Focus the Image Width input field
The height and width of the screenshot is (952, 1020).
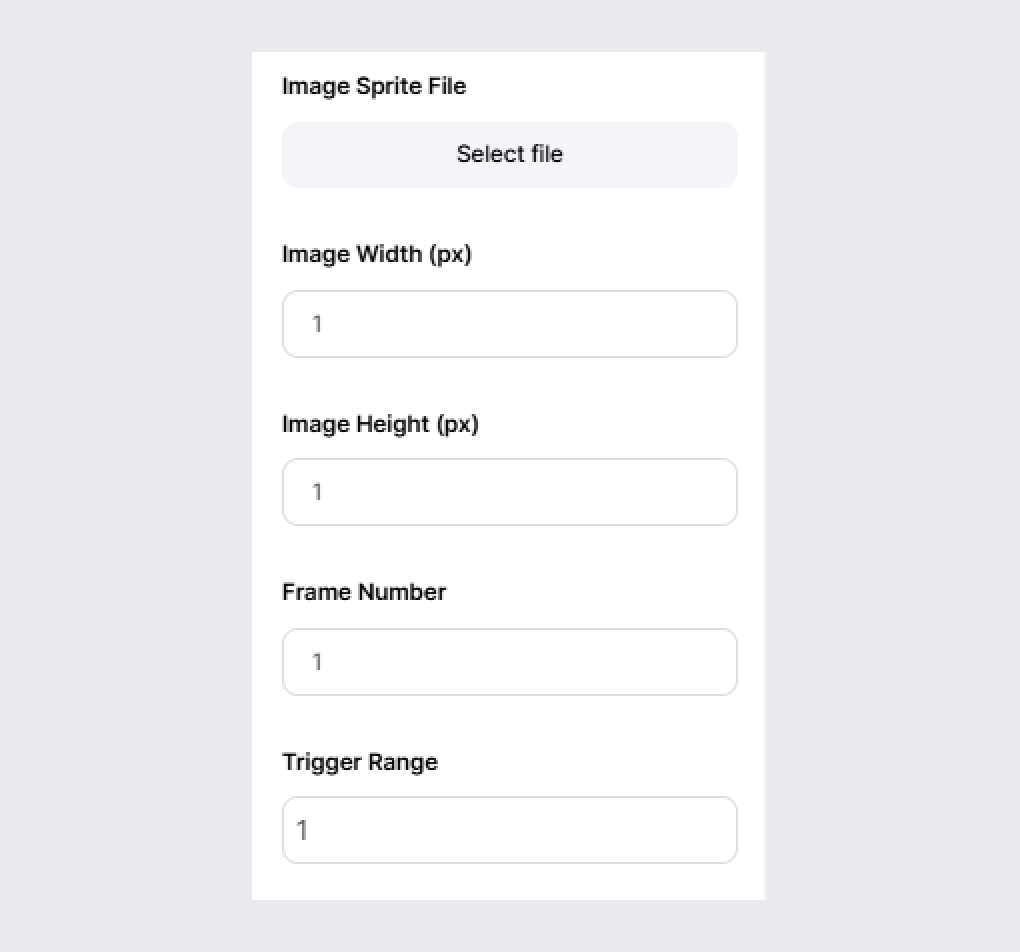[x=509, y=324]
